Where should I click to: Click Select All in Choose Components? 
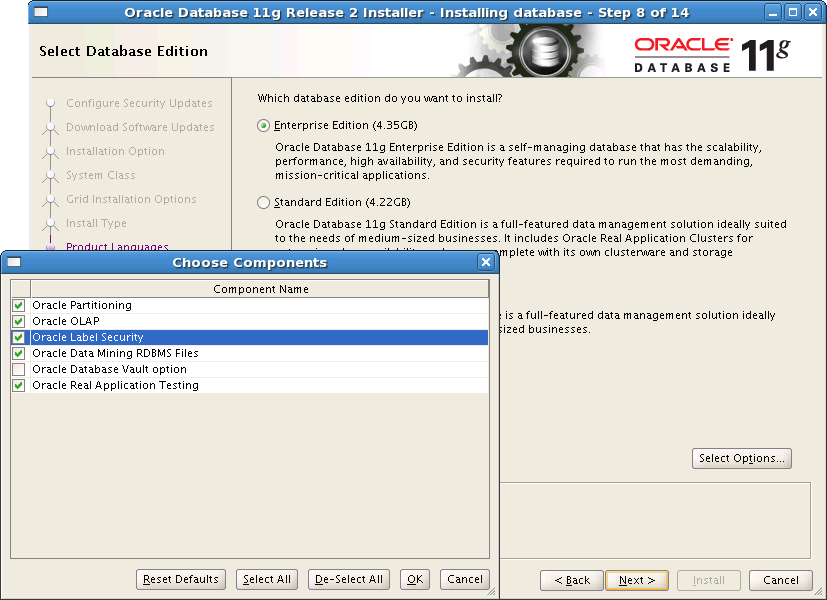[267, 579]
